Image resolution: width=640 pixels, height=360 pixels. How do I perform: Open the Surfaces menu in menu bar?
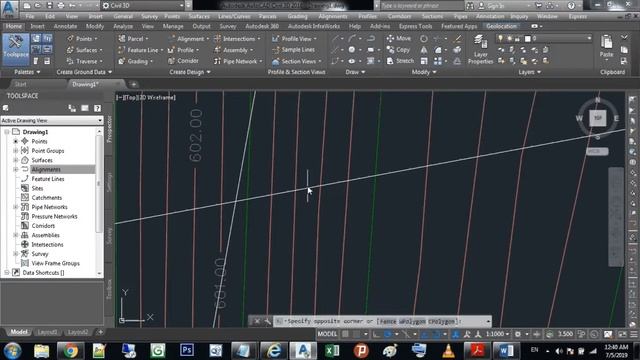click(x=199, y=16)
